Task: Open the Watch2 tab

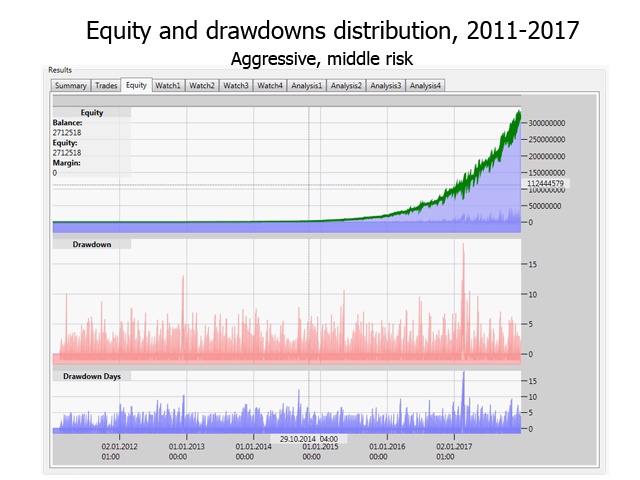Action: point(202,86)
